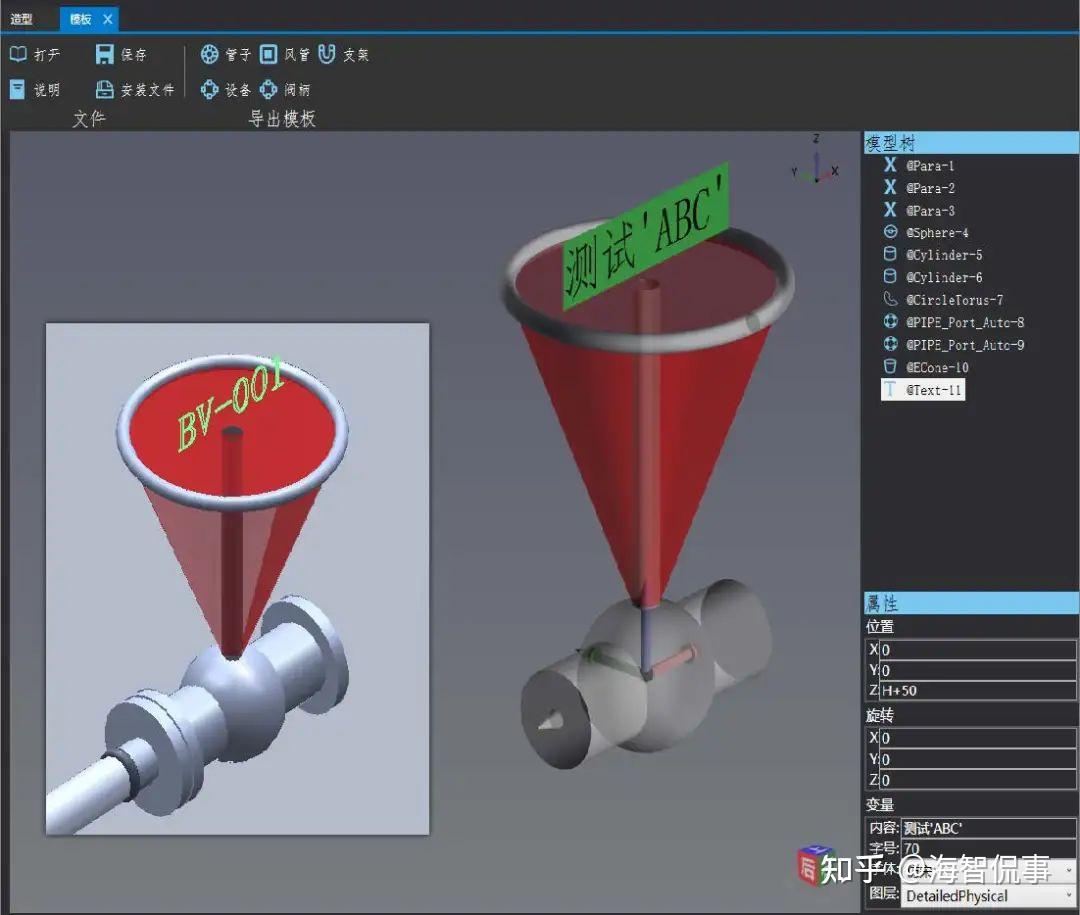Open the 说明 description tool
This screenshot has width=1080, height=915.
tap(38, 89)
